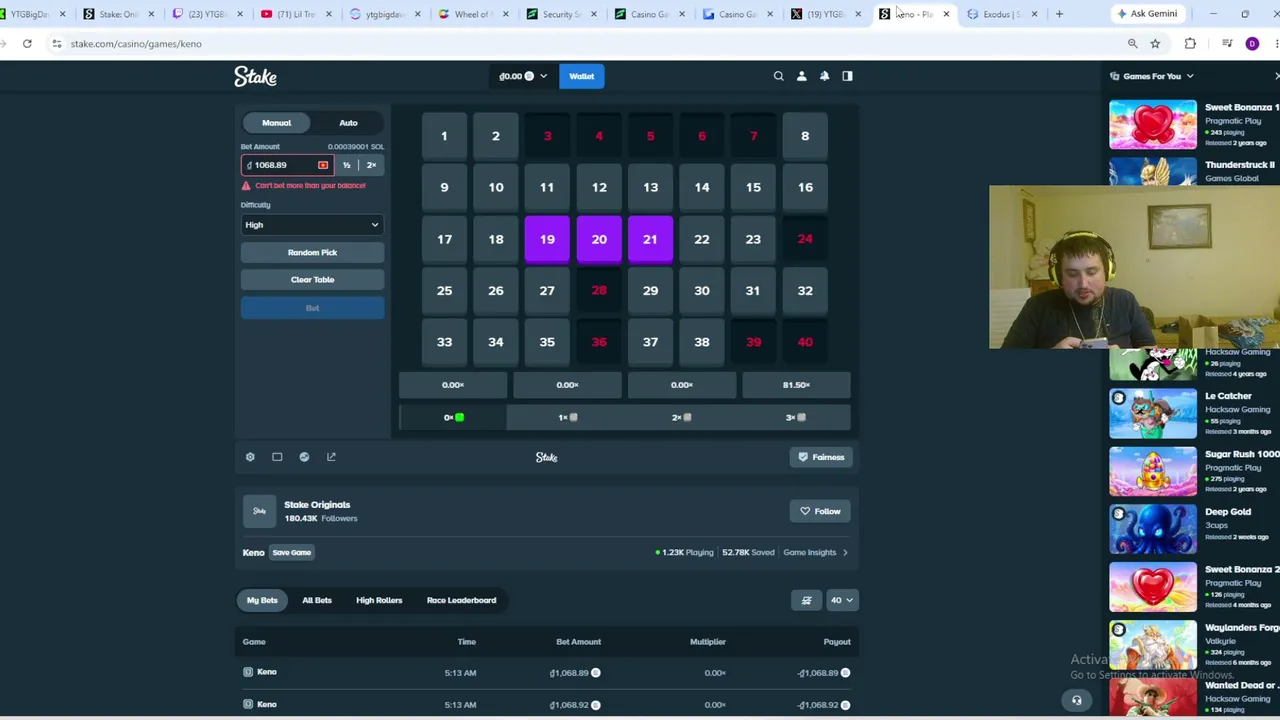Select keno number 1
This screenshot has width=1280, height=720.
(444, 136)
